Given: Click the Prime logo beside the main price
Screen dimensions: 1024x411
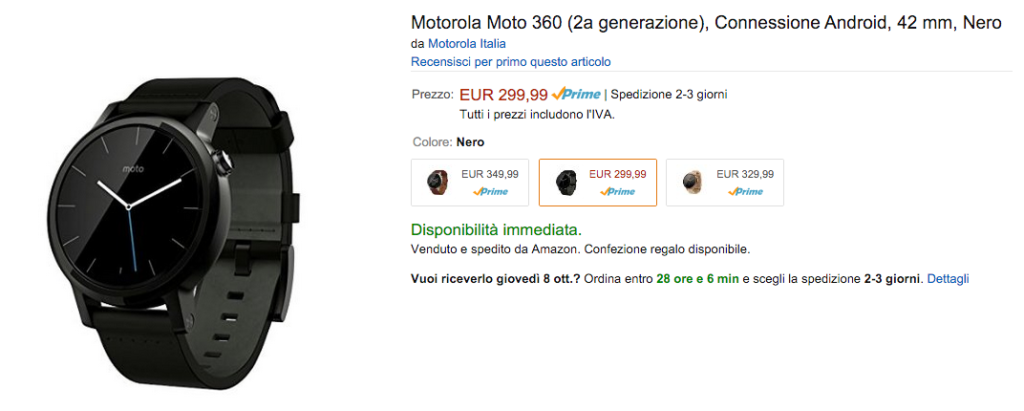Looking at the screenshot, I should click(577, 95).
